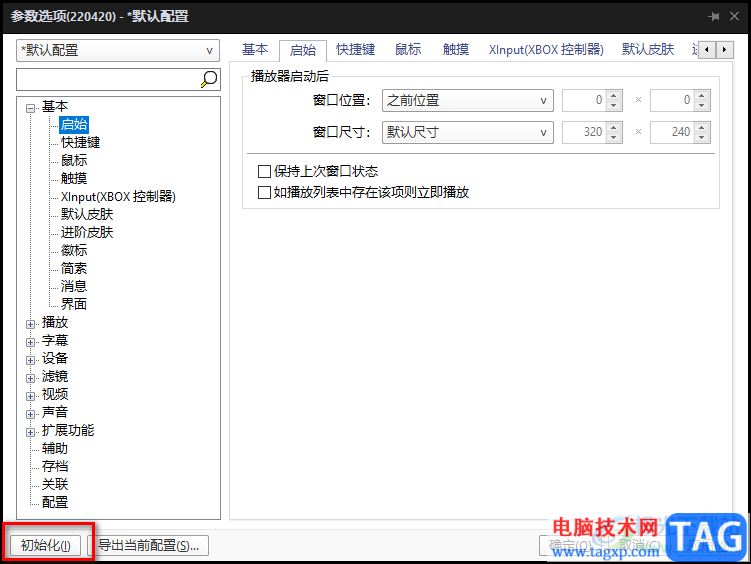The image size is (751, 564).
Task: Select 快捷键 in the settings tree
Action: tap(80, 142)
